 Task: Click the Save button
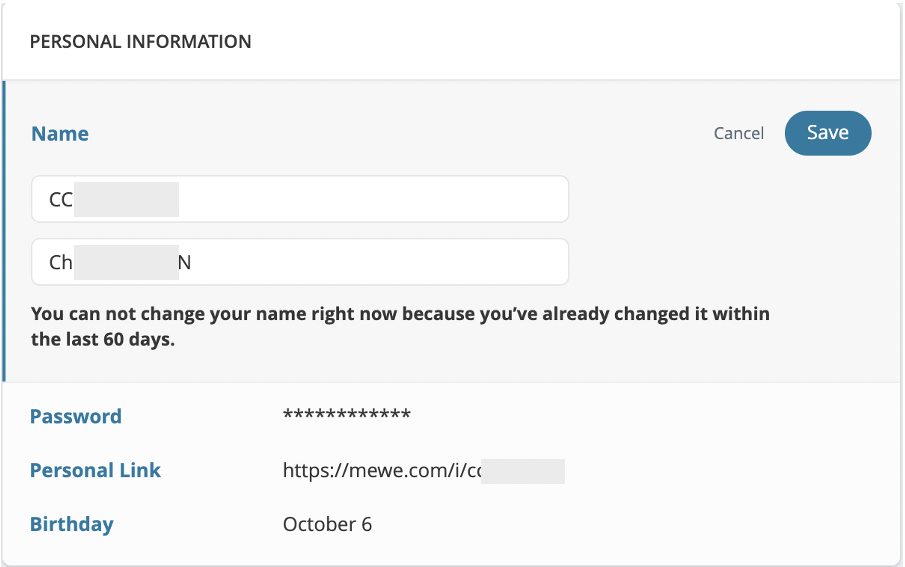tap(828, 133)
